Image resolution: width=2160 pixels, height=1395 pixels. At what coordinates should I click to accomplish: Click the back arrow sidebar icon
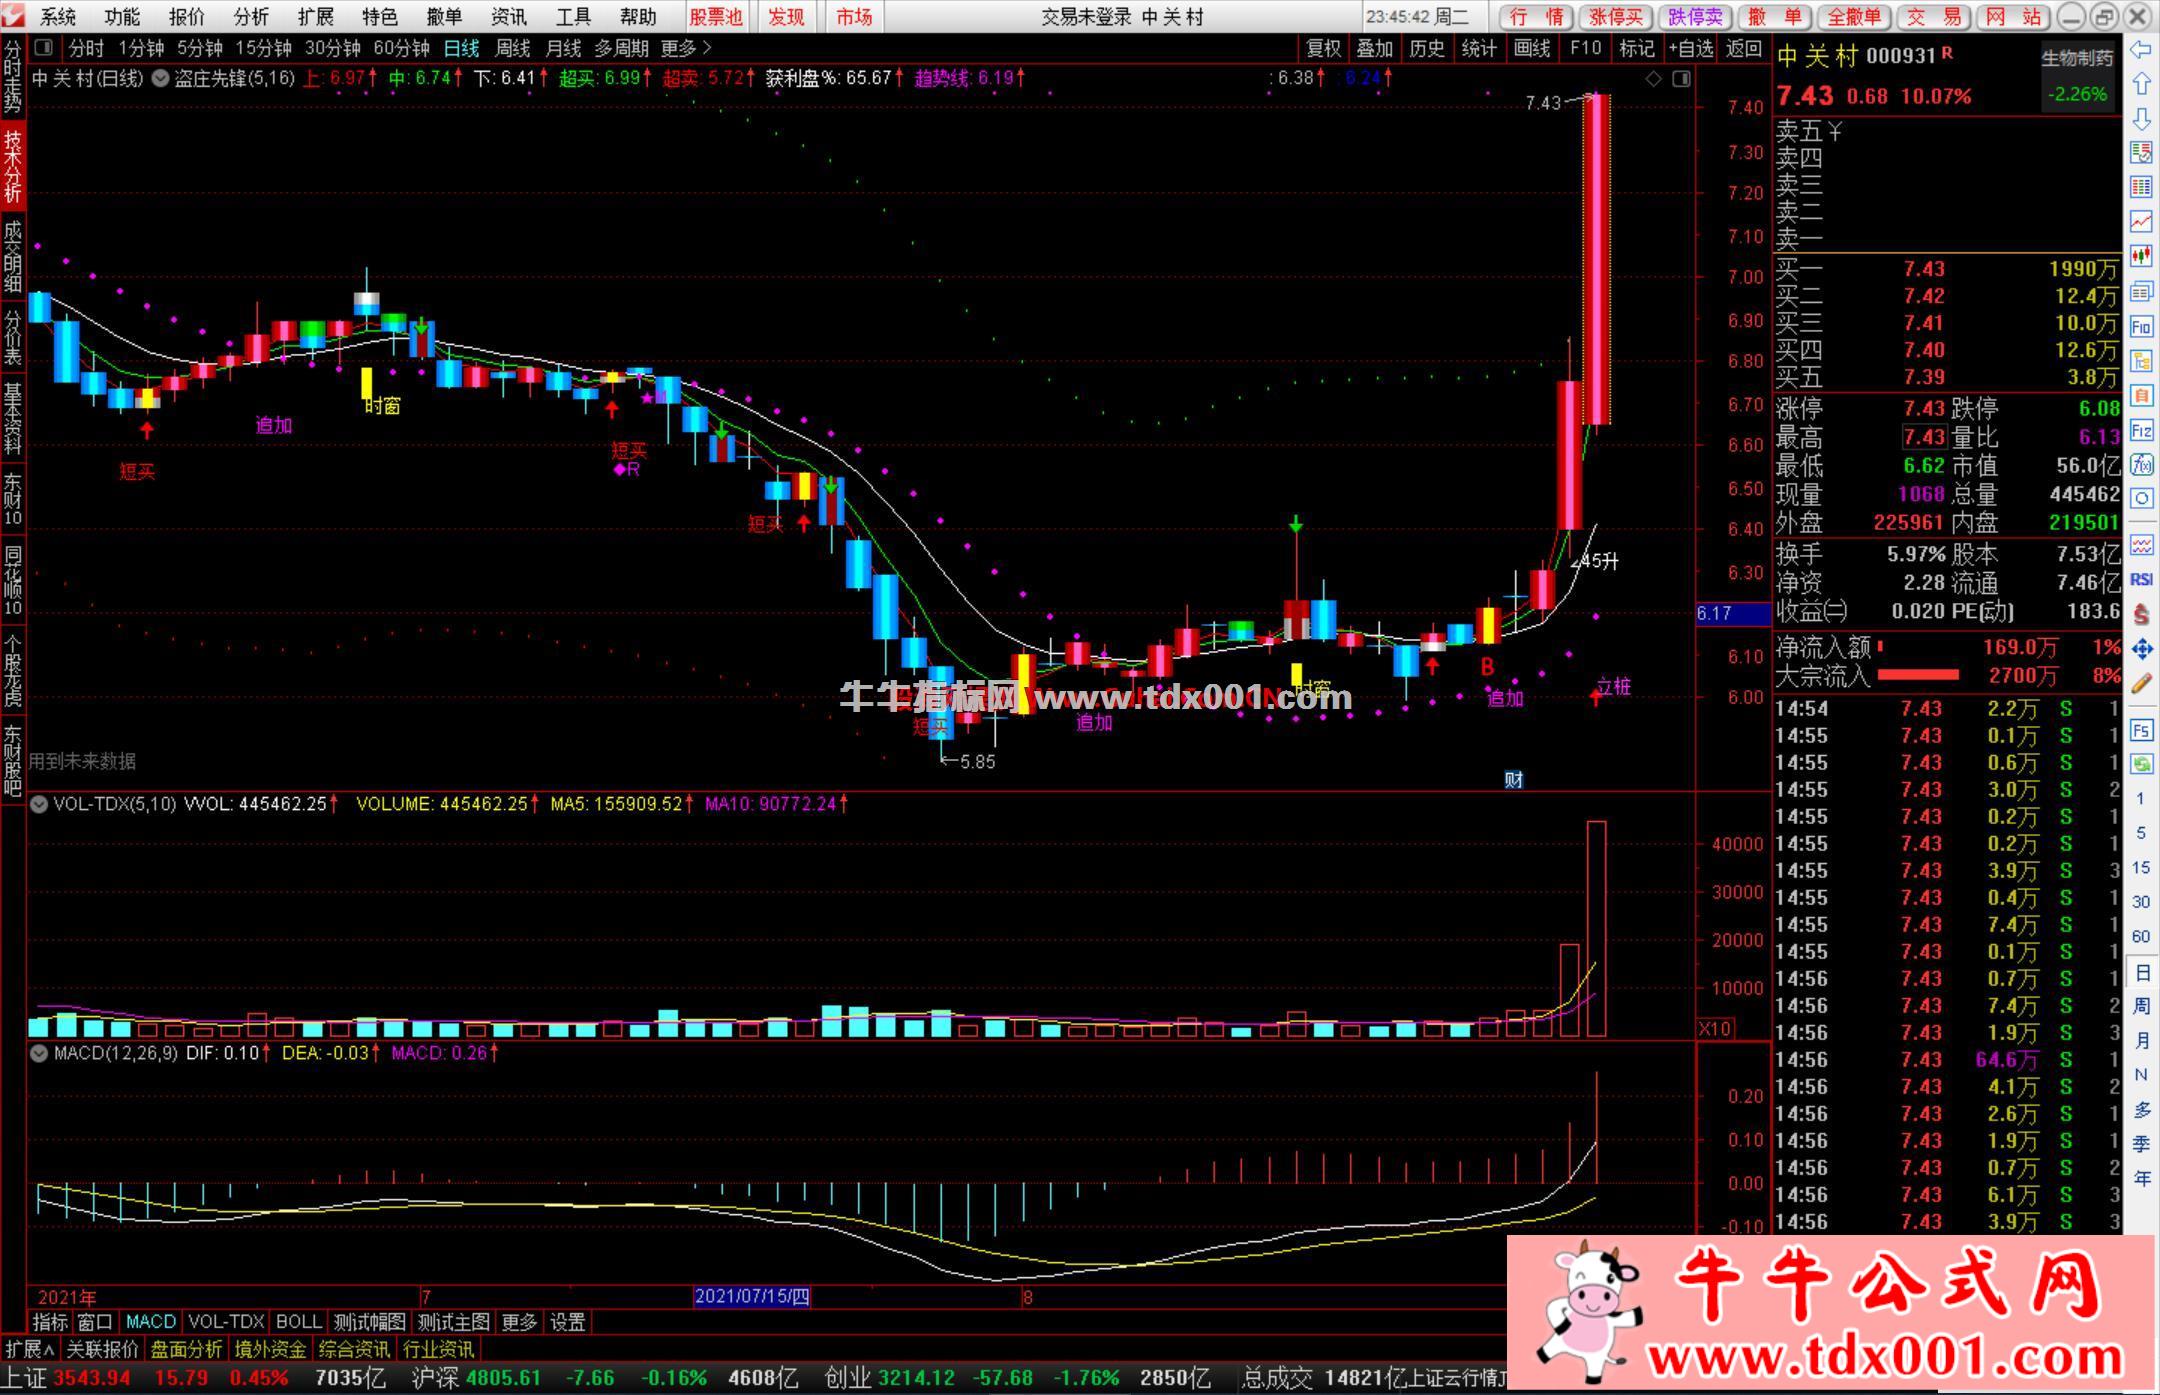point(2141,50)
